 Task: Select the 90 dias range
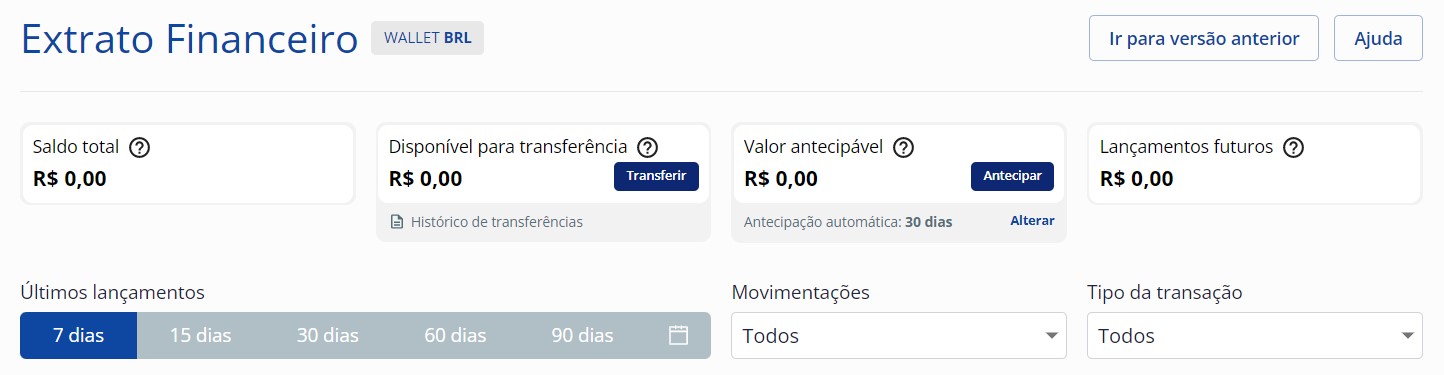(582, 335)
